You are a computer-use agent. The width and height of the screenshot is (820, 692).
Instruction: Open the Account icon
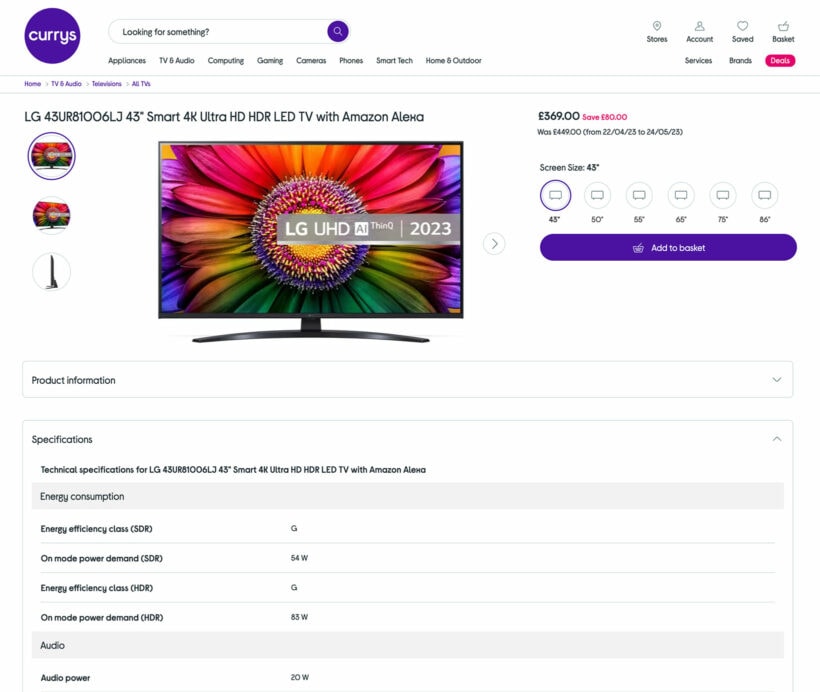(x=699, y=27)
